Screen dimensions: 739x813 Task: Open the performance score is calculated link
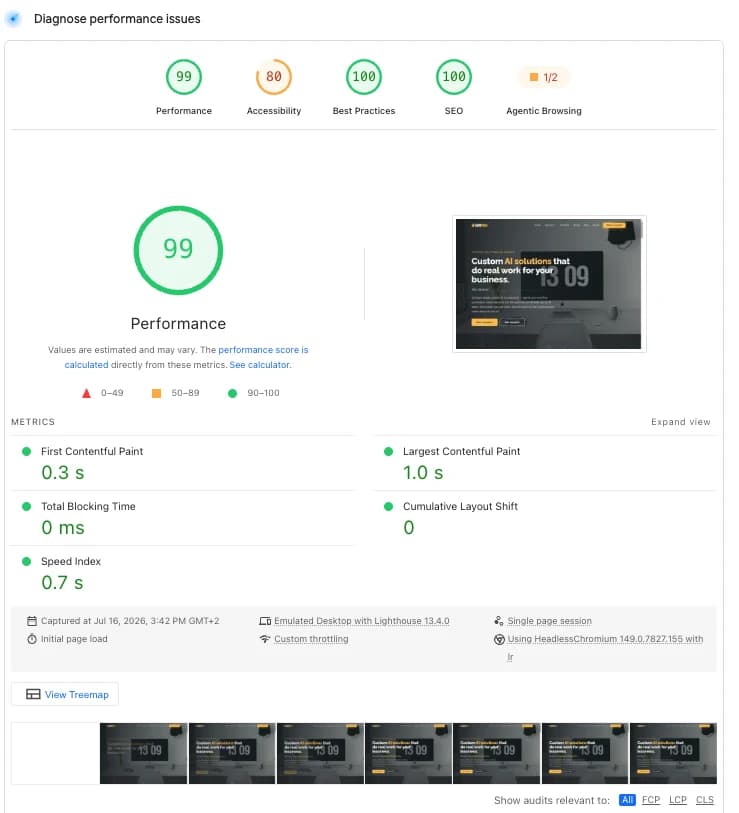point(263,350)
